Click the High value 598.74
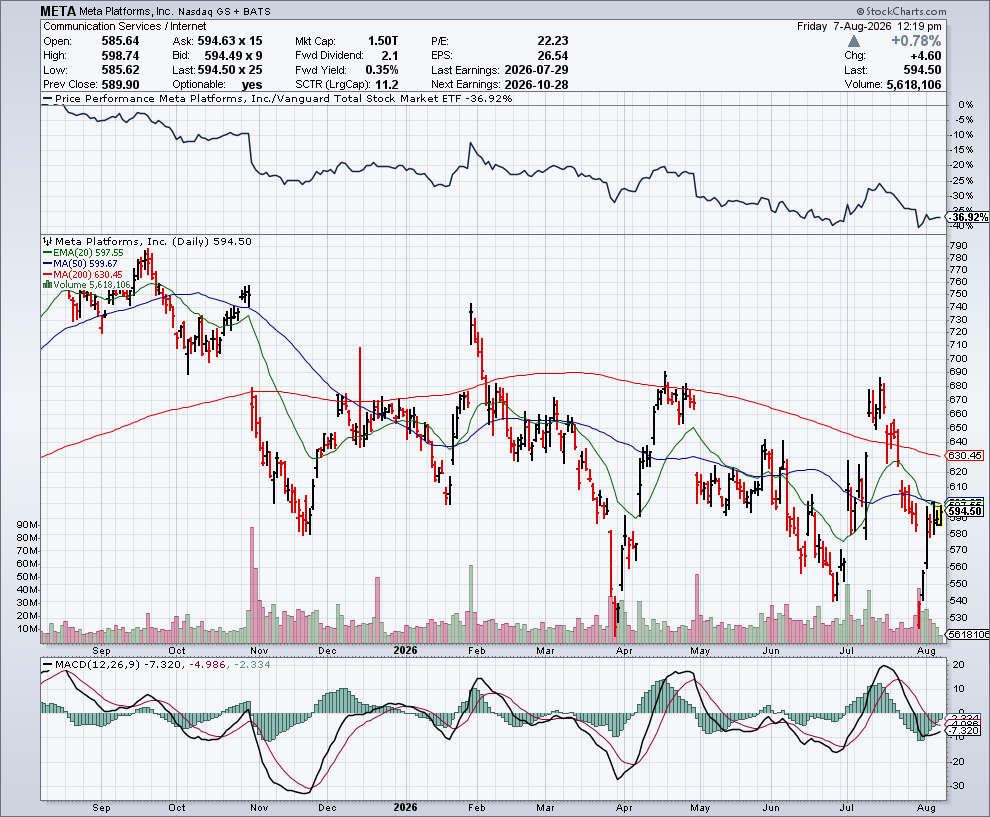Screen dimensions: 990x817 (x=120, y=56)
